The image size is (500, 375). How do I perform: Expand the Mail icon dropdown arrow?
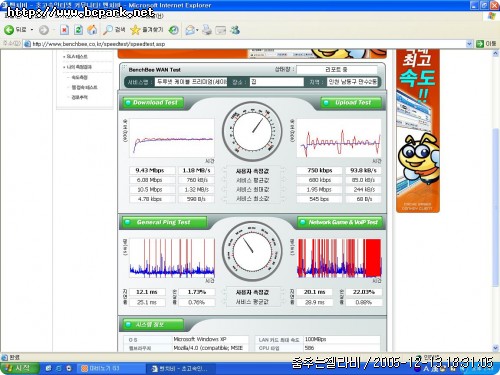197,30
